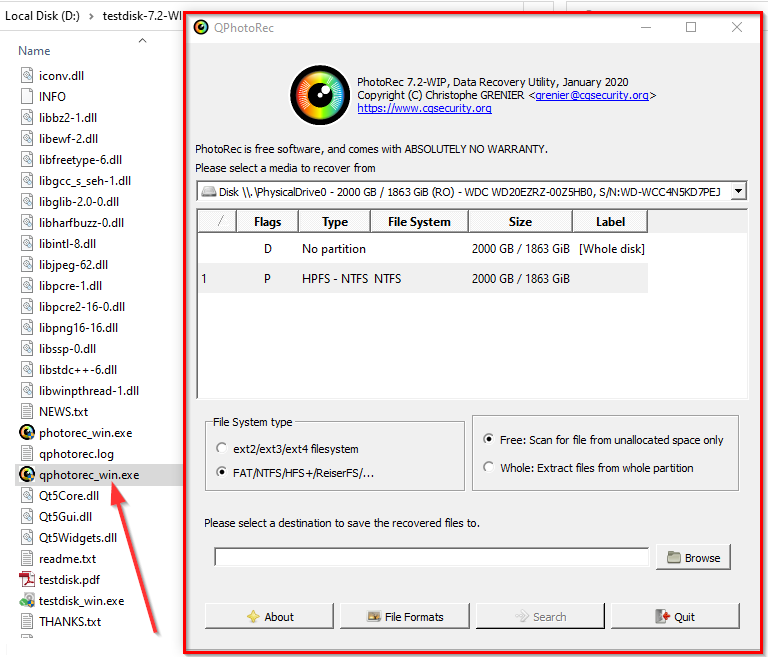
Task: Select the libpcre2-16-0.dll file name
Action: [82, 307]
